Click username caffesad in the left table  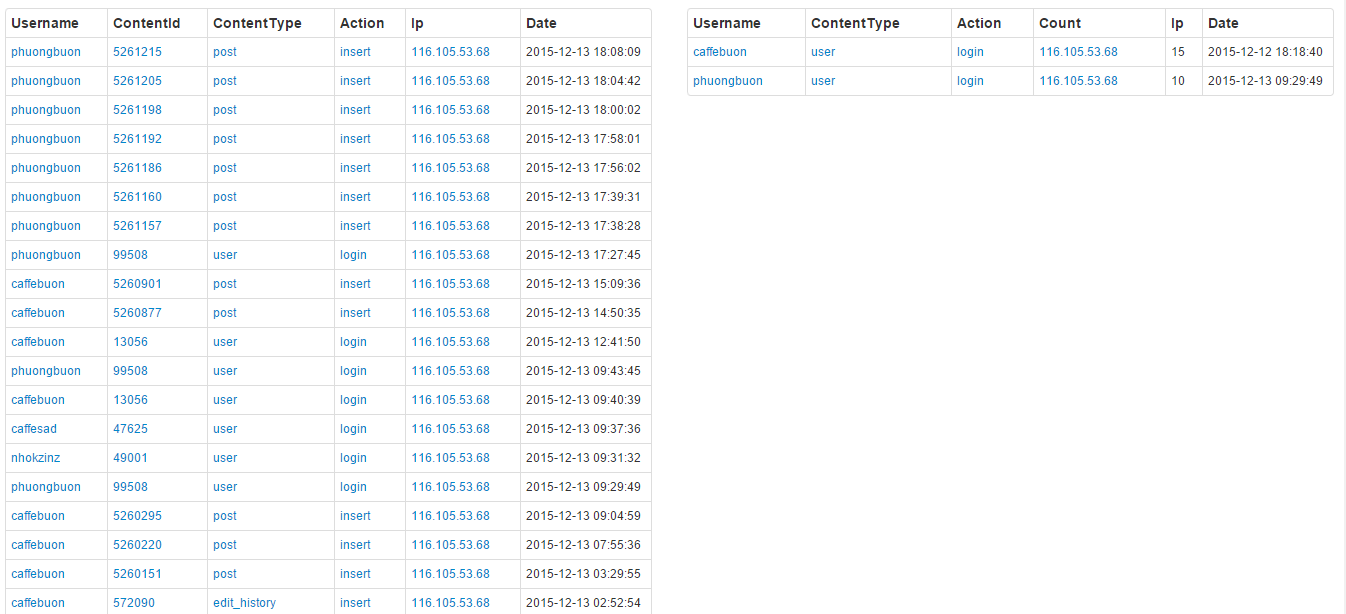click(34, 429)
